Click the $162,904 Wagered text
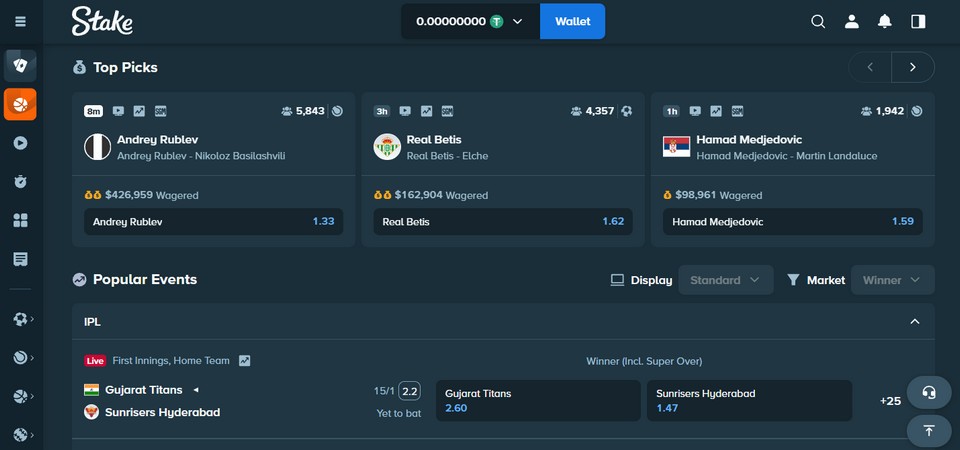Image resolution: width=960 pixels, height=450 pixels. tap(441, 195)
